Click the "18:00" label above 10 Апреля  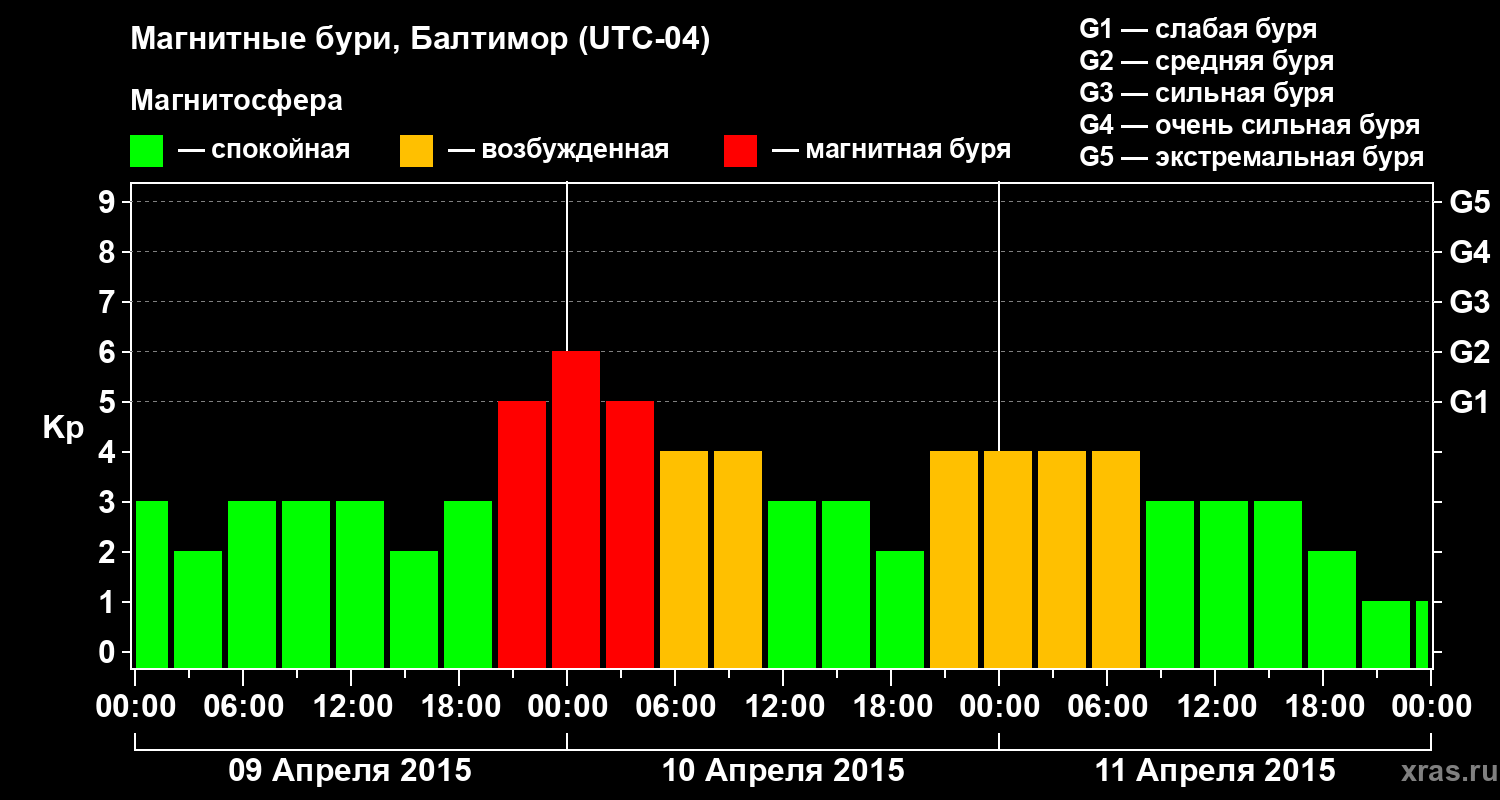pos(891,706)
